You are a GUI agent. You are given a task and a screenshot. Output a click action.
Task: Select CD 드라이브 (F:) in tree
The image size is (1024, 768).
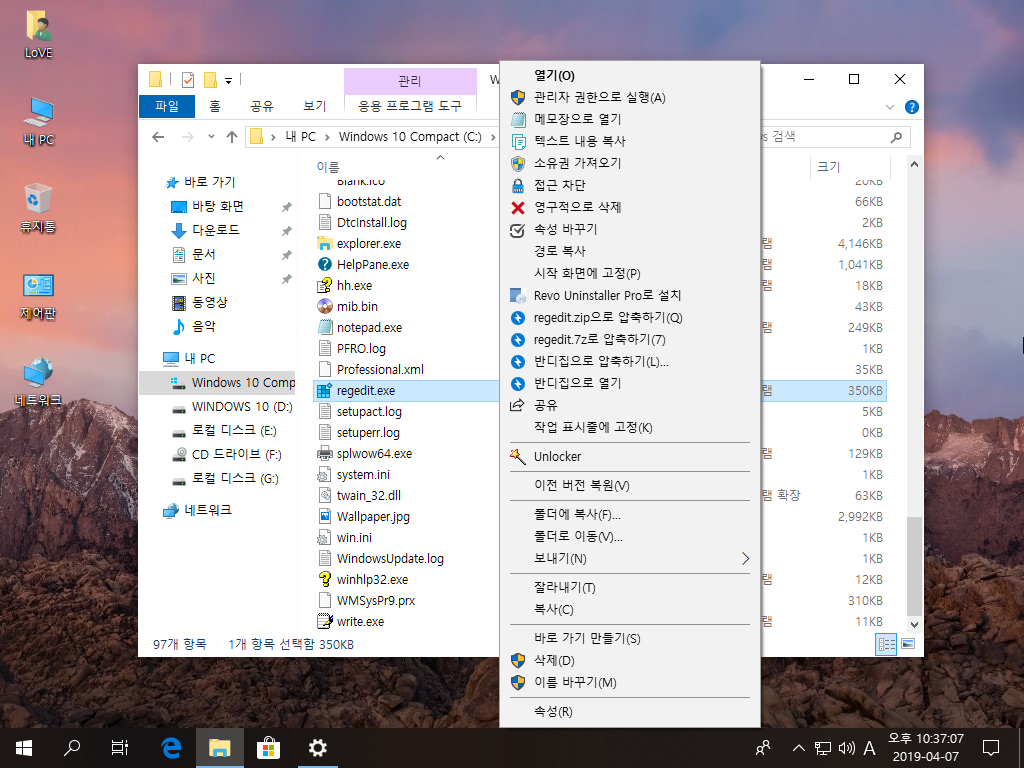click(x=236, y=455)
